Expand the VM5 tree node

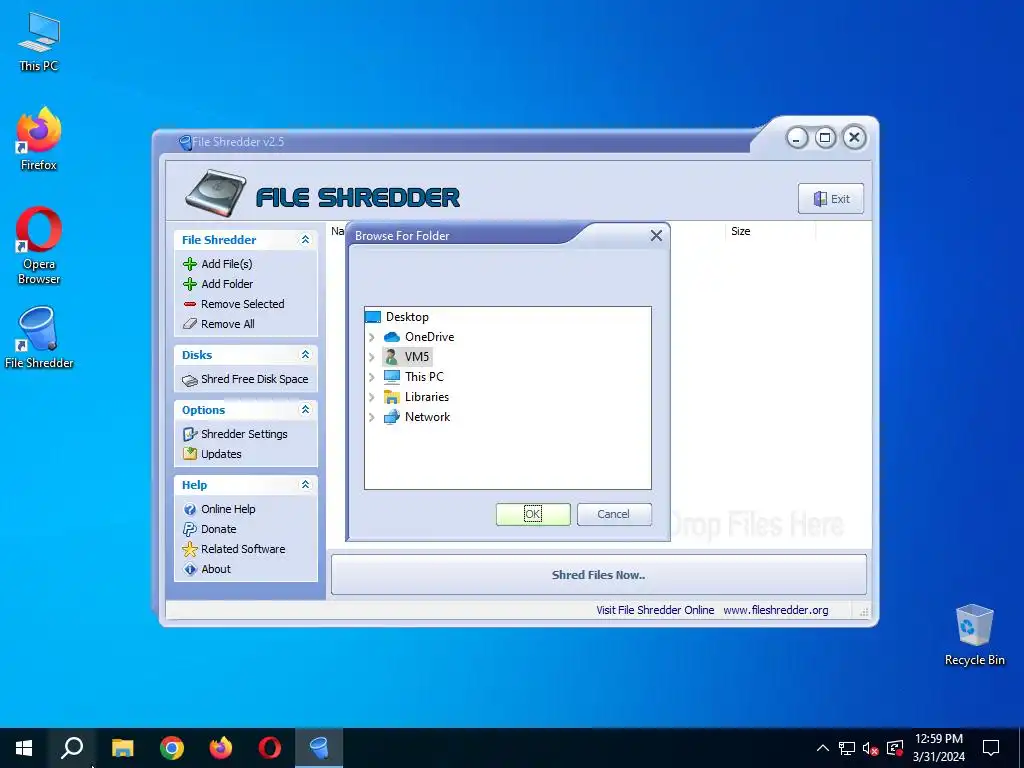pyautogui.click(x=372, y=357)
